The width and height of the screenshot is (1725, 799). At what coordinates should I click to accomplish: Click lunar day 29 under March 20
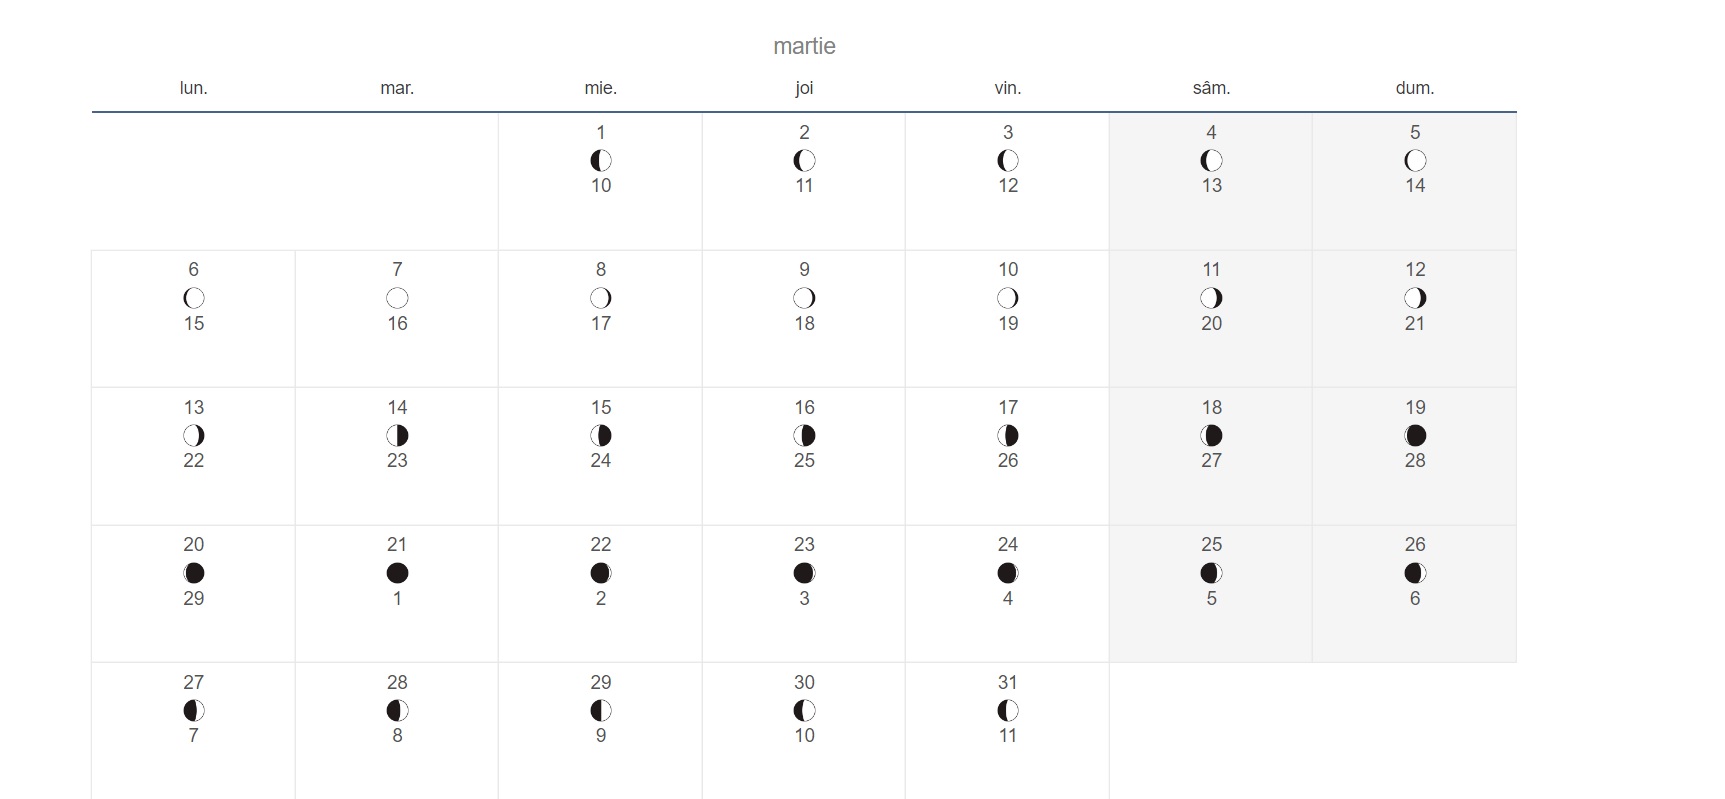(x=194, y=598)
